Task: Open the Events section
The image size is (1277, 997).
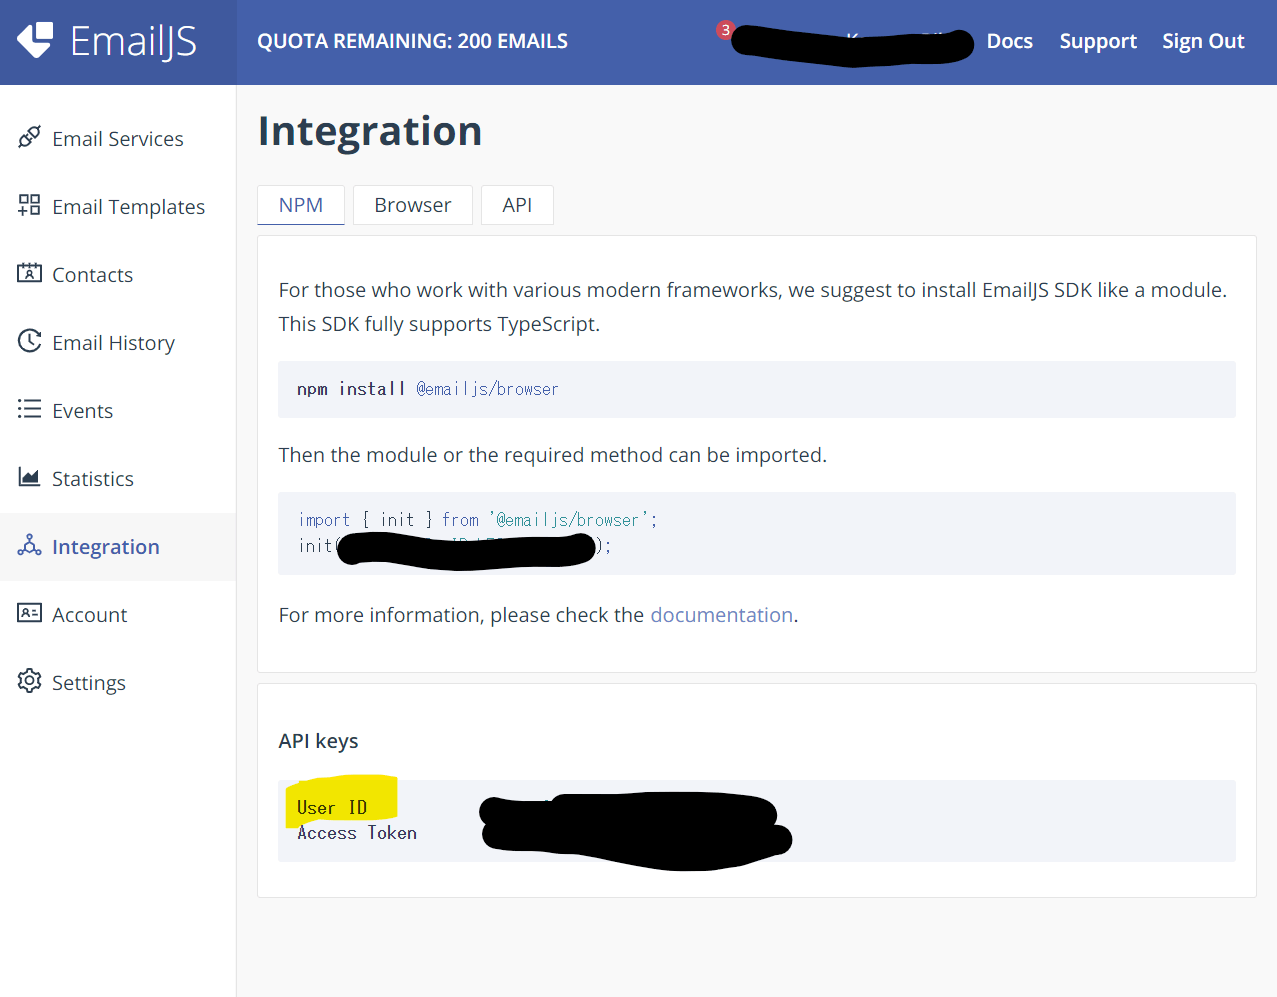Action: pyautogui.click(x=118, y=411)
